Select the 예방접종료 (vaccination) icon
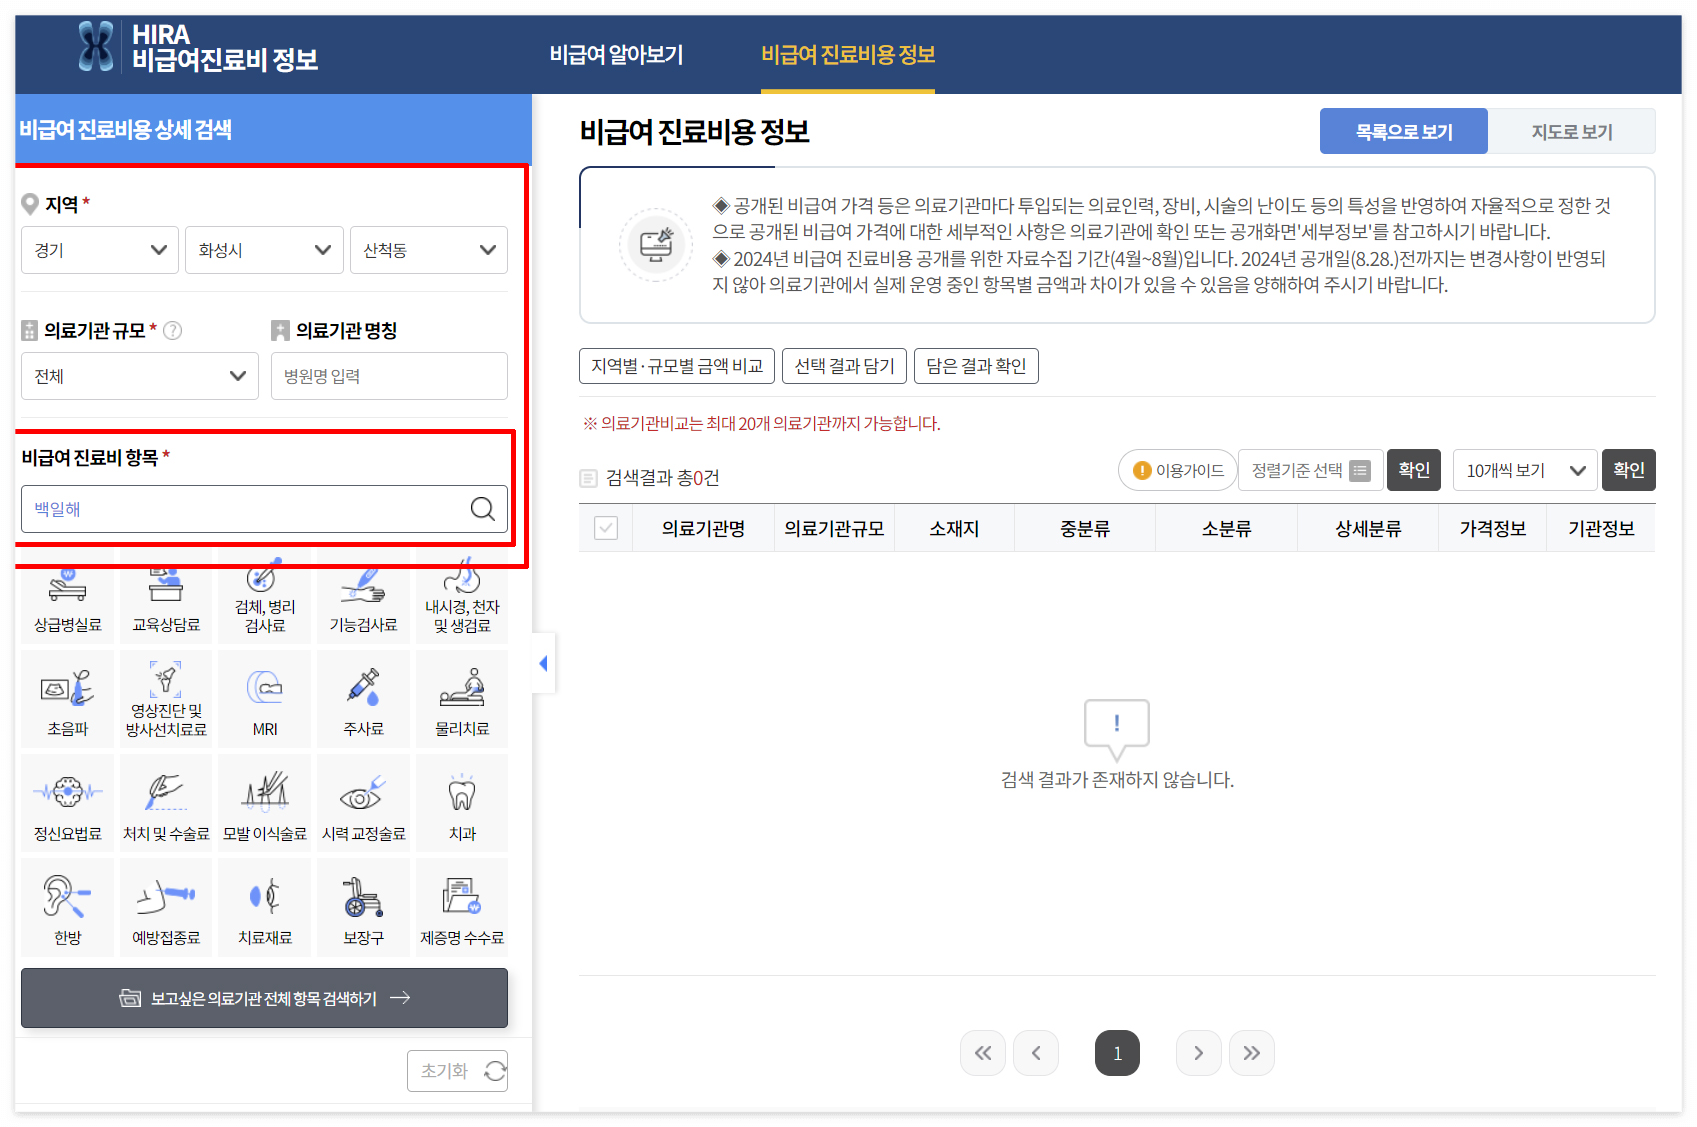The width and height of the screenshot is (1697, 1127). (165, 906)
